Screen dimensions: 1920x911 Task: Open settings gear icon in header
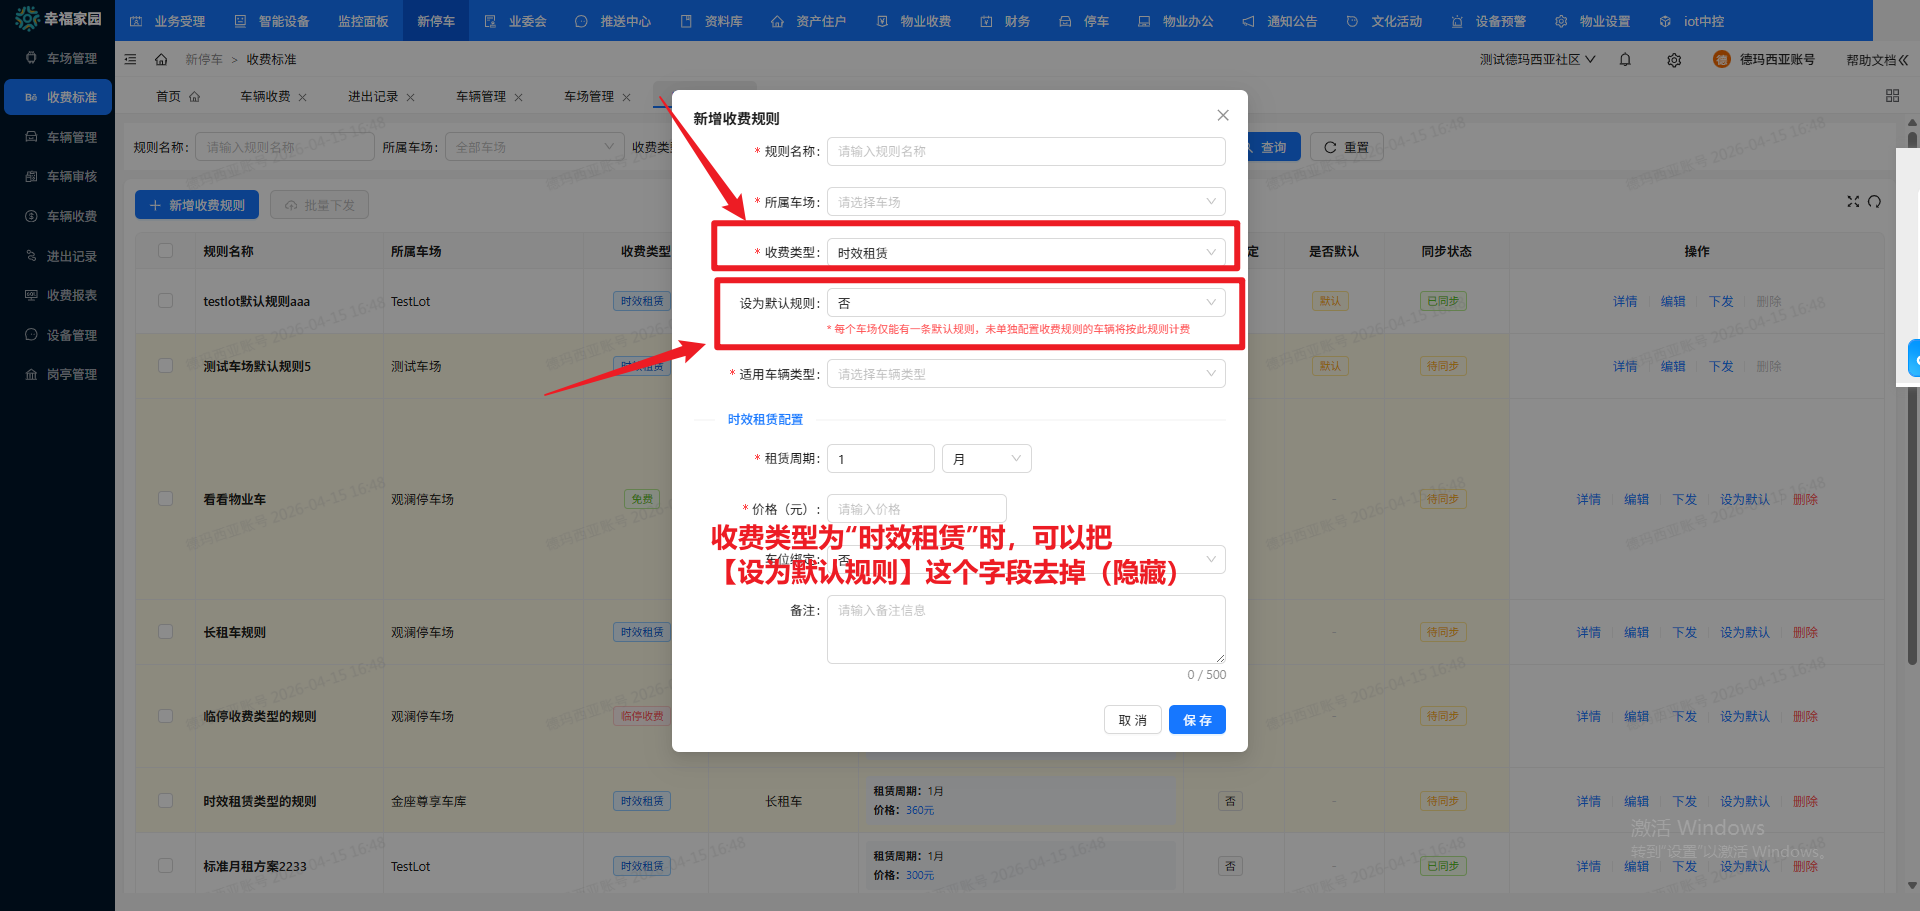tap(1674, 60)
